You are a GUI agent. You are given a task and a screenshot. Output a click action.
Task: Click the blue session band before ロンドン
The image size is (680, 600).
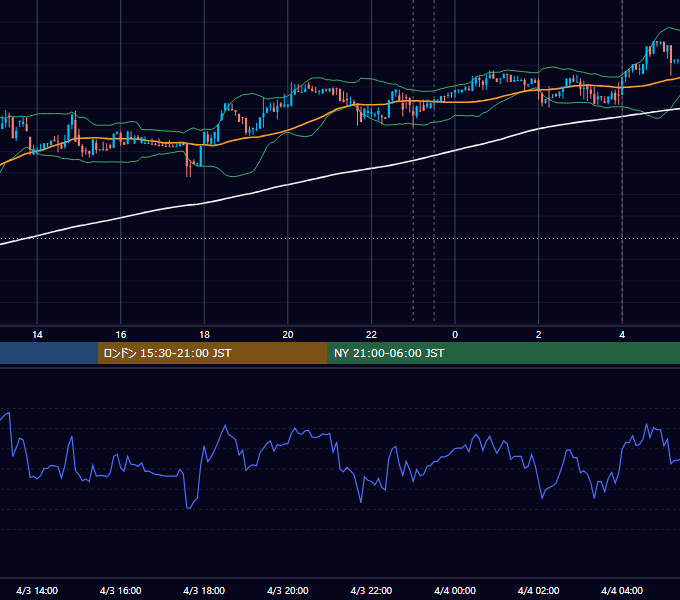[x=49, y=353]
